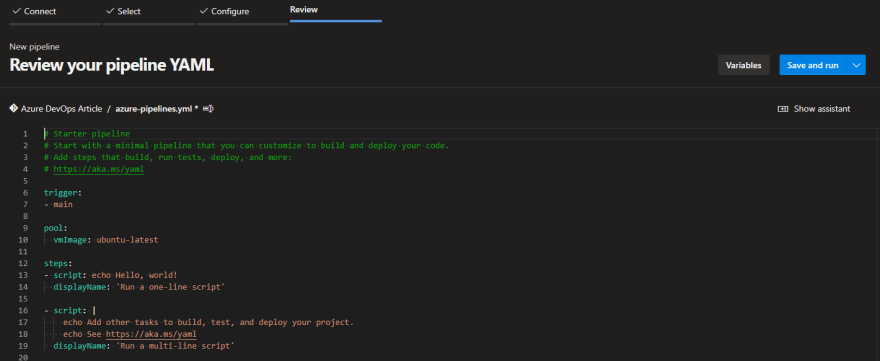Click the 'pool:' keyword
The image size is (880, 361).
pyautogui.click(x=56, y=228)
